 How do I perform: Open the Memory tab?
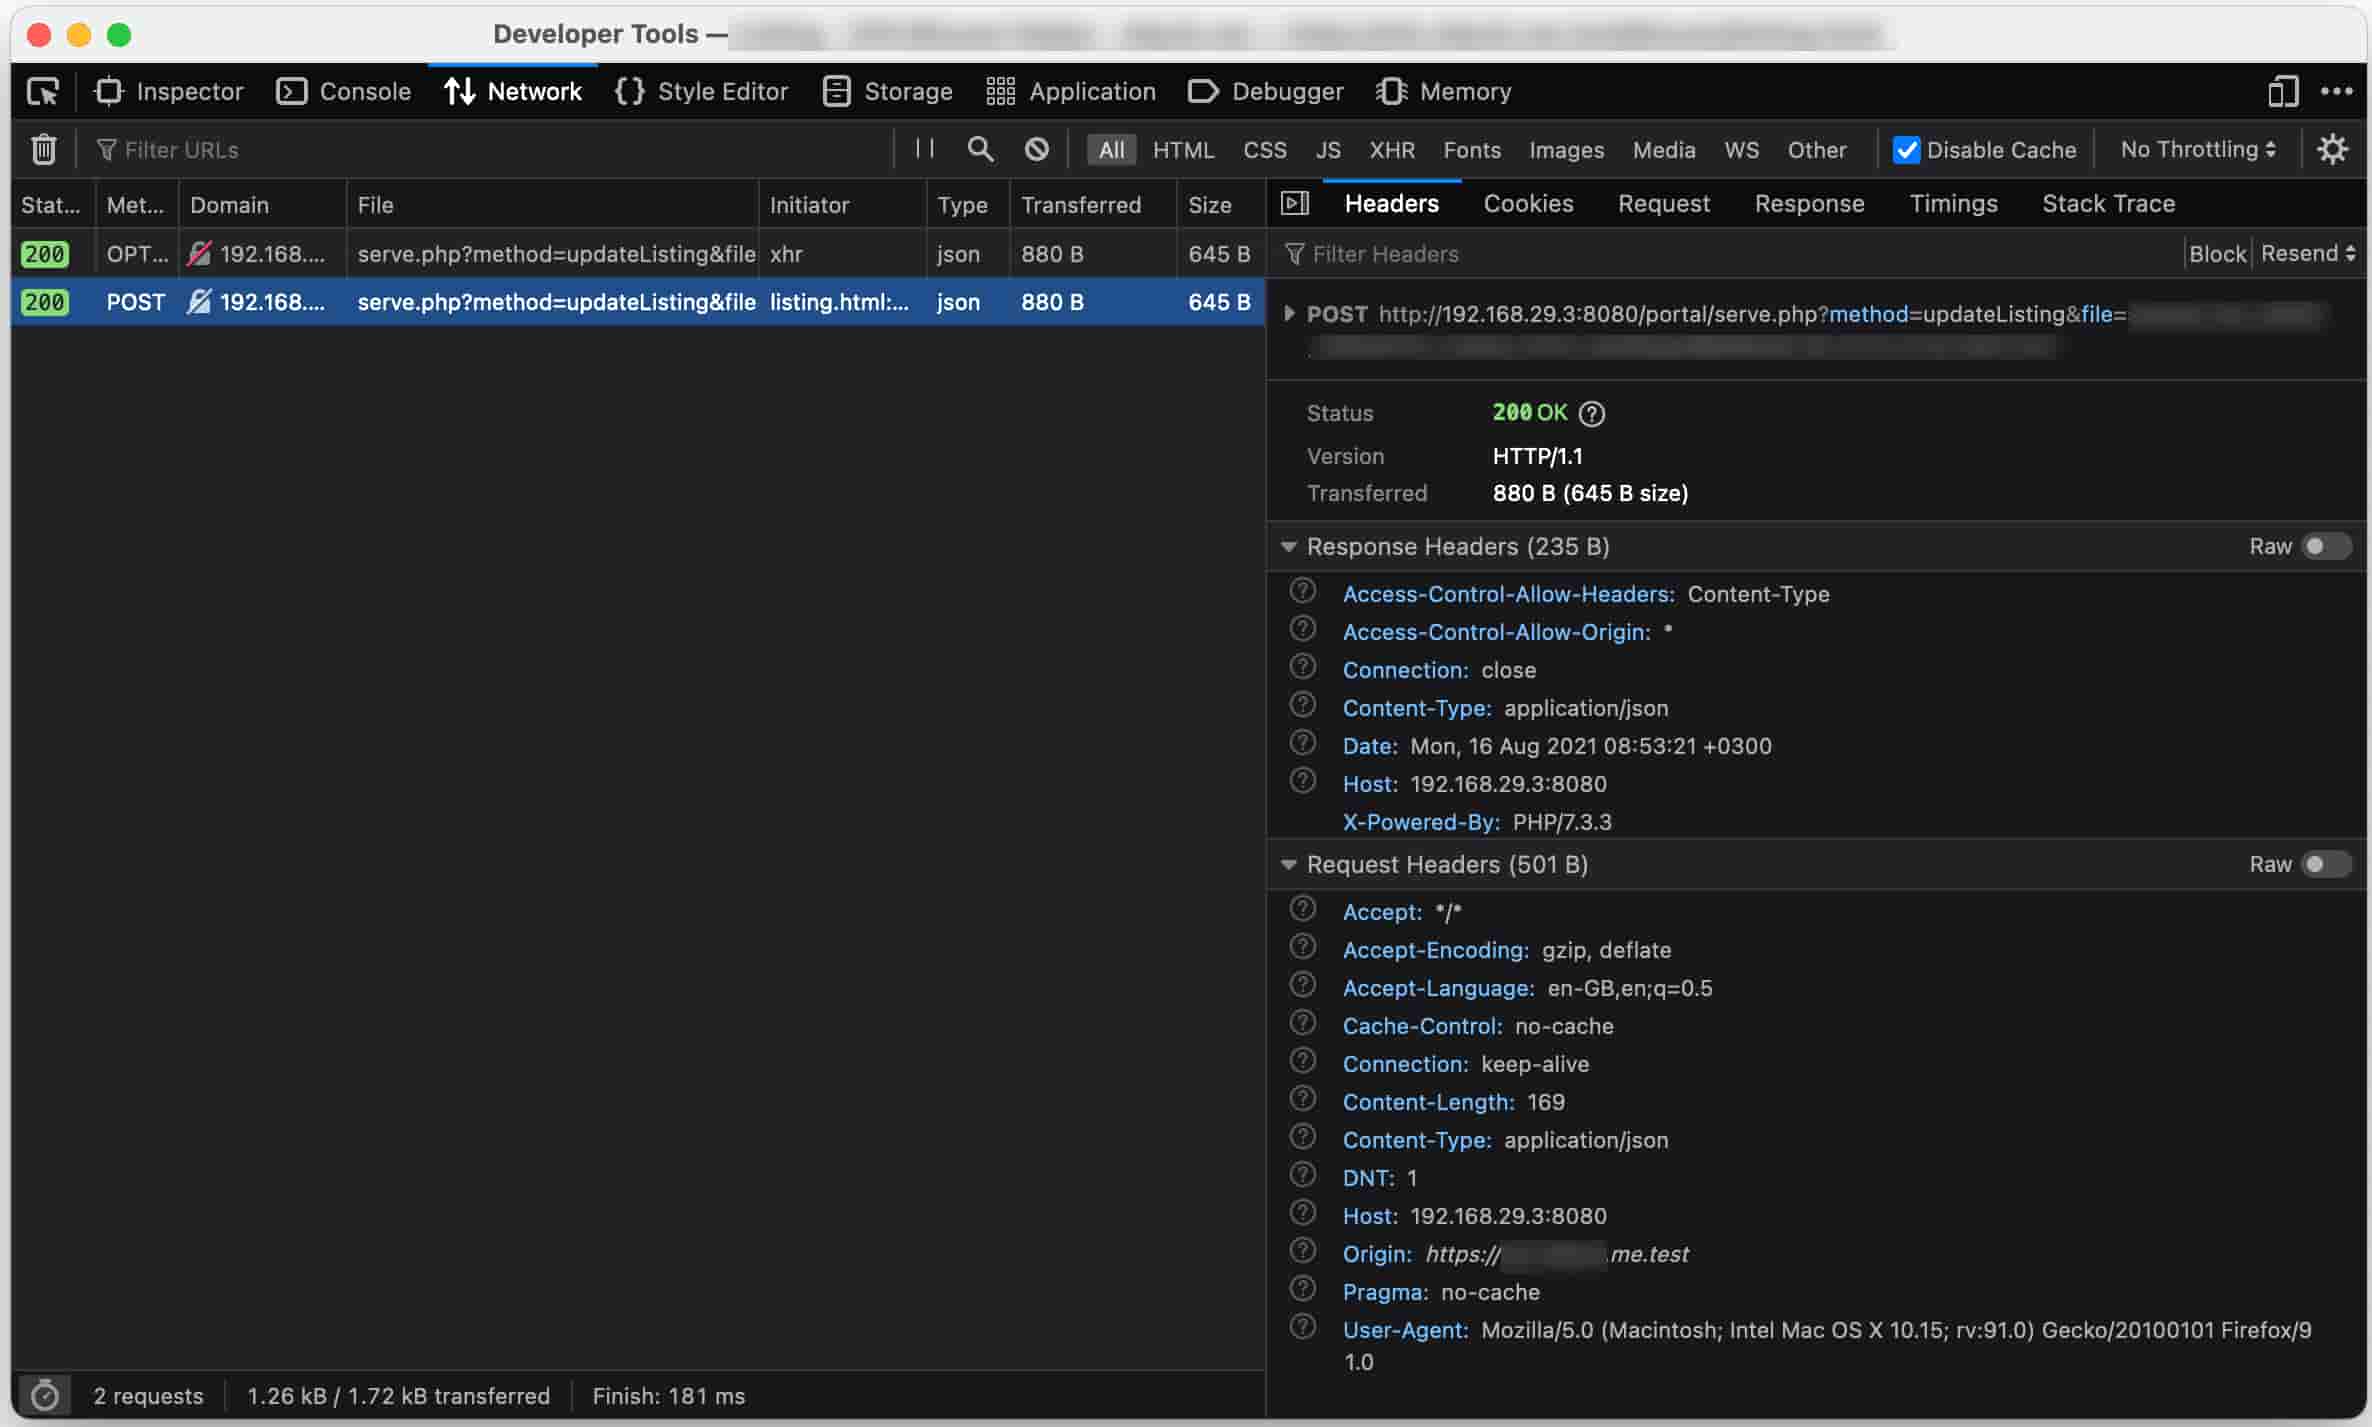coord(1444,92)
